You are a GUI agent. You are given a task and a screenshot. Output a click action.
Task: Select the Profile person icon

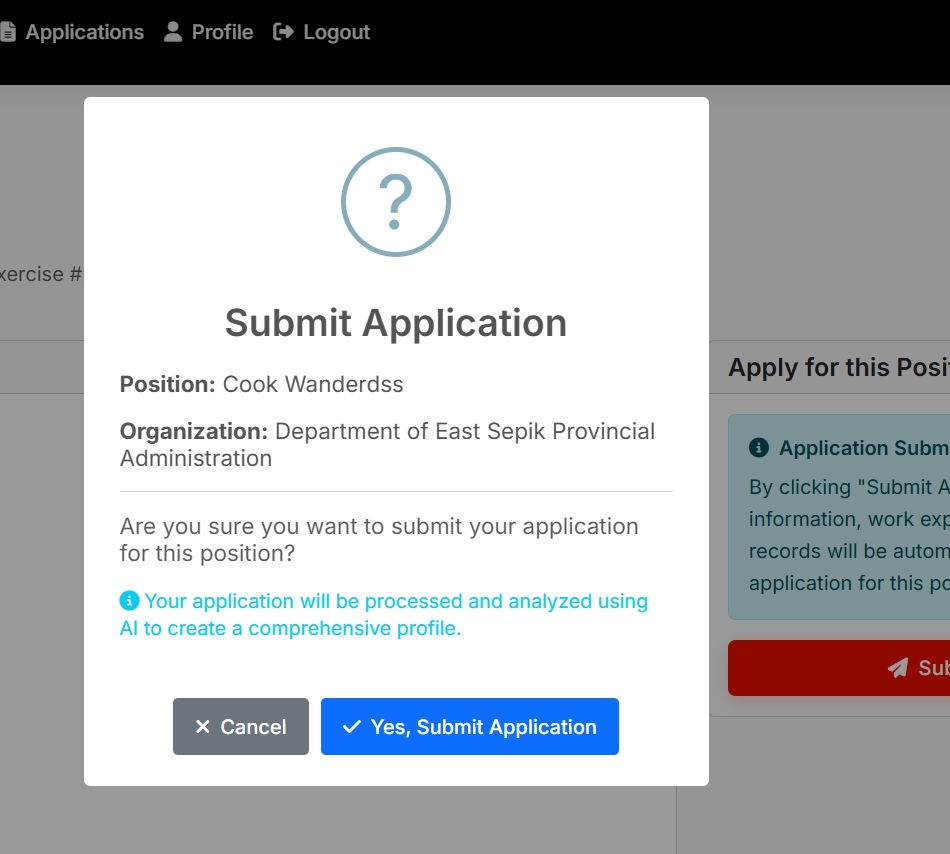point(171,31)
